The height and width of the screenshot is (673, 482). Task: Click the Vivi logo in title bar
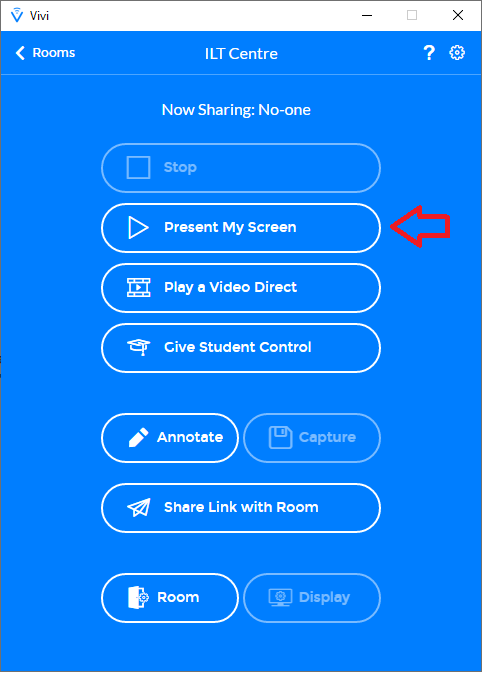pos(17,15)
